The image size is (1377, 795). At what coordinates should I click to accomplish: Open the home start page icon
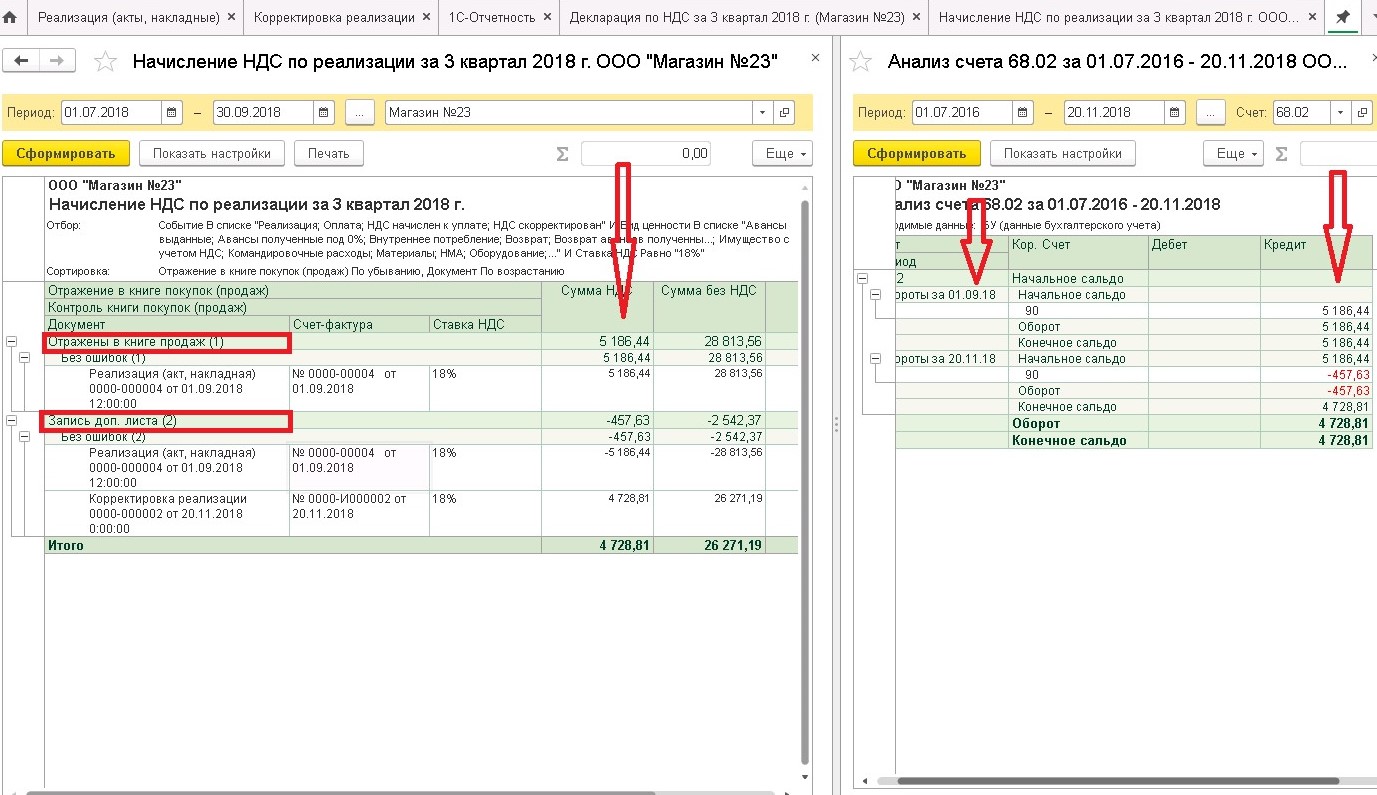click(11, 18)
